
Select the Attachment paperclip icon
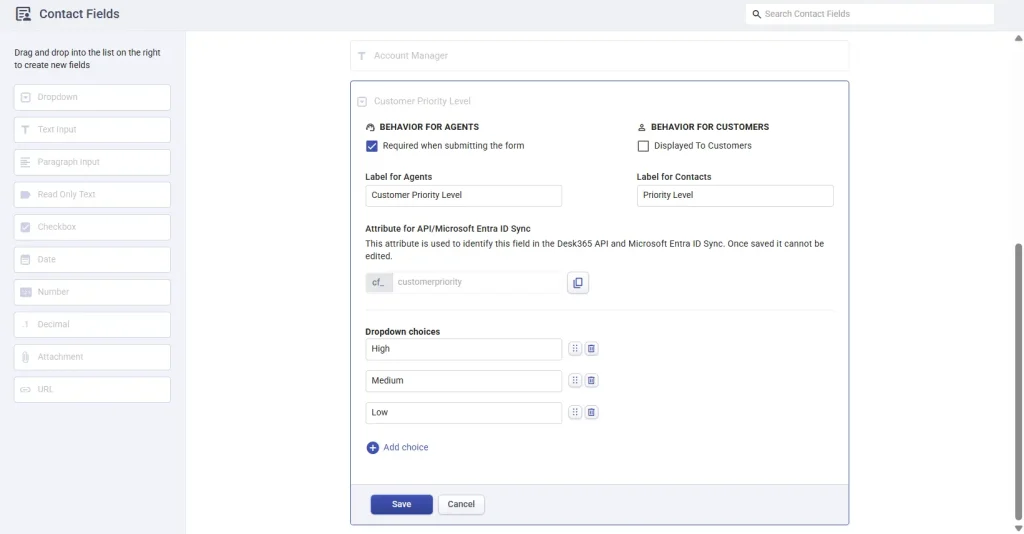pos(25,357)
